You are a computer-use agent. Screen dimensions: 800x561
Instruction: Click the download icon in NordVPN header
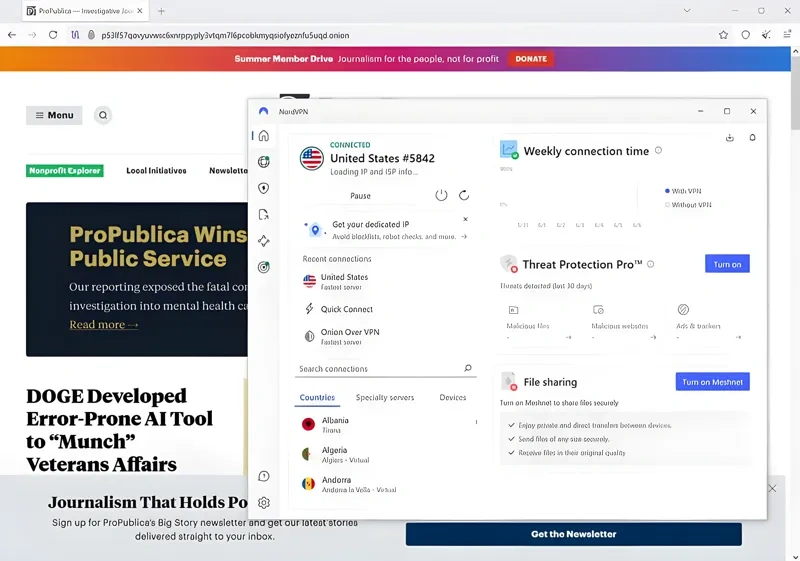pos(730,138)
